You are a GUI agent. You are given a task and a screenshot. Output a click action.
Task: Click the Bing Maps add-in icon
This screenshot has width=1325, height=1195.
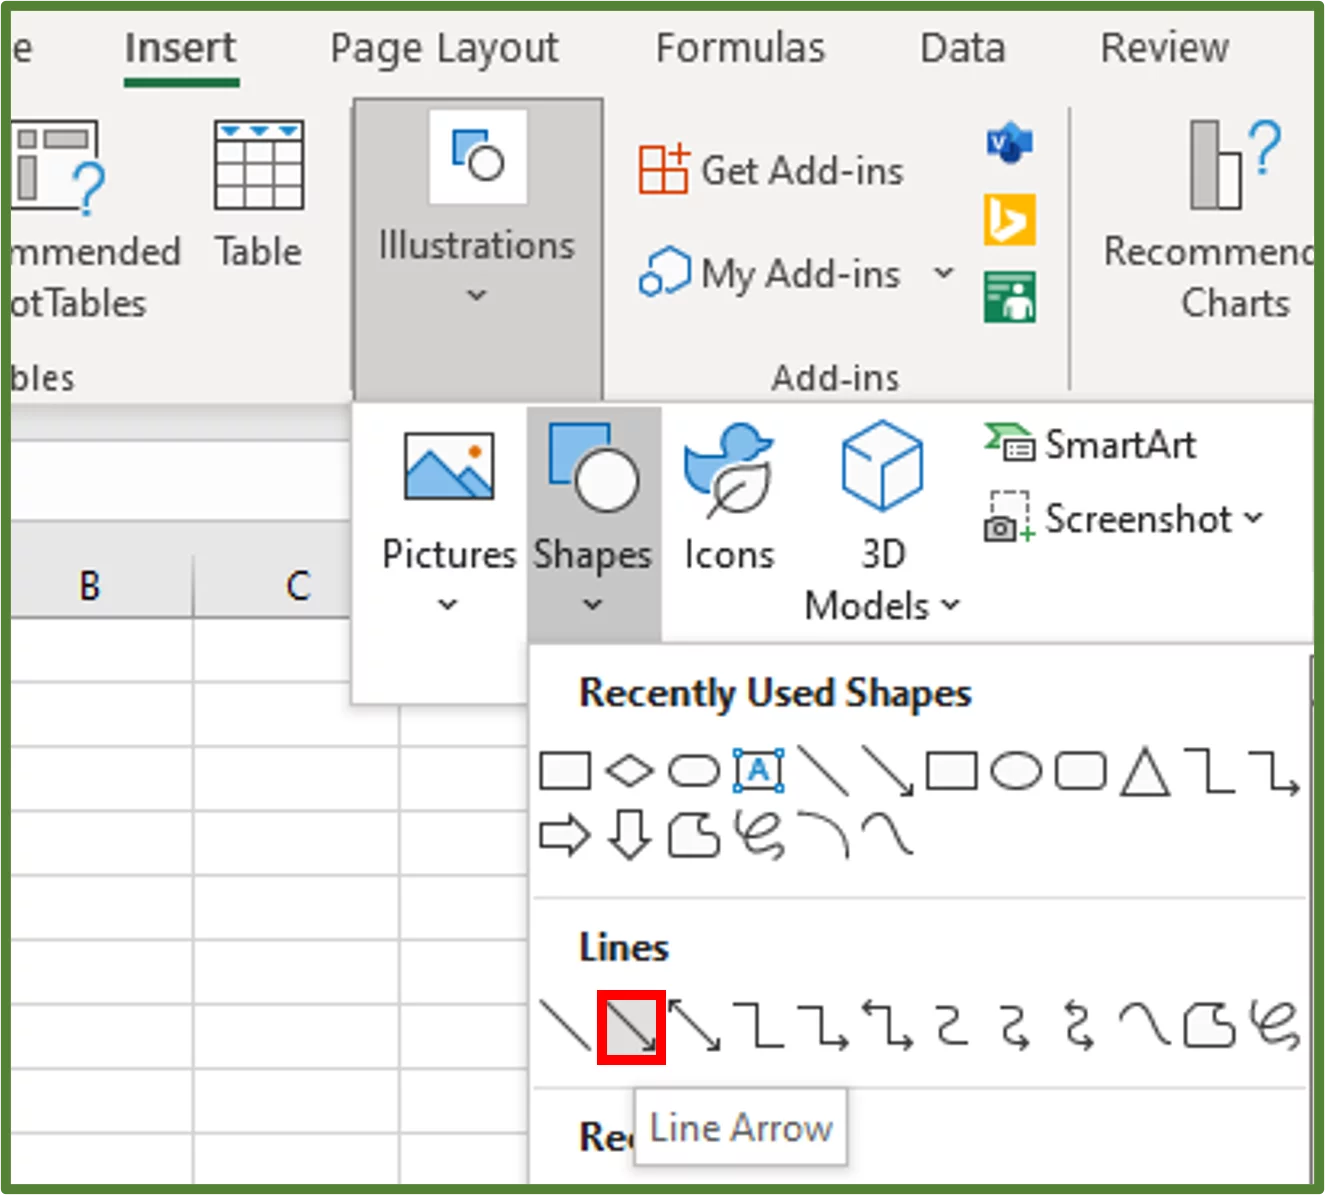(x=1009, y=220)
